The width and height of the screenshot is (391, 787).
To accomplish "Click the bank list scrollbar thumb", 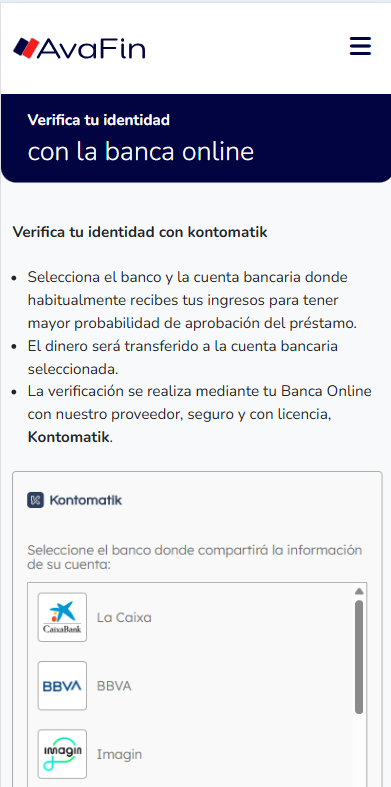I will [x=359, y=657].
